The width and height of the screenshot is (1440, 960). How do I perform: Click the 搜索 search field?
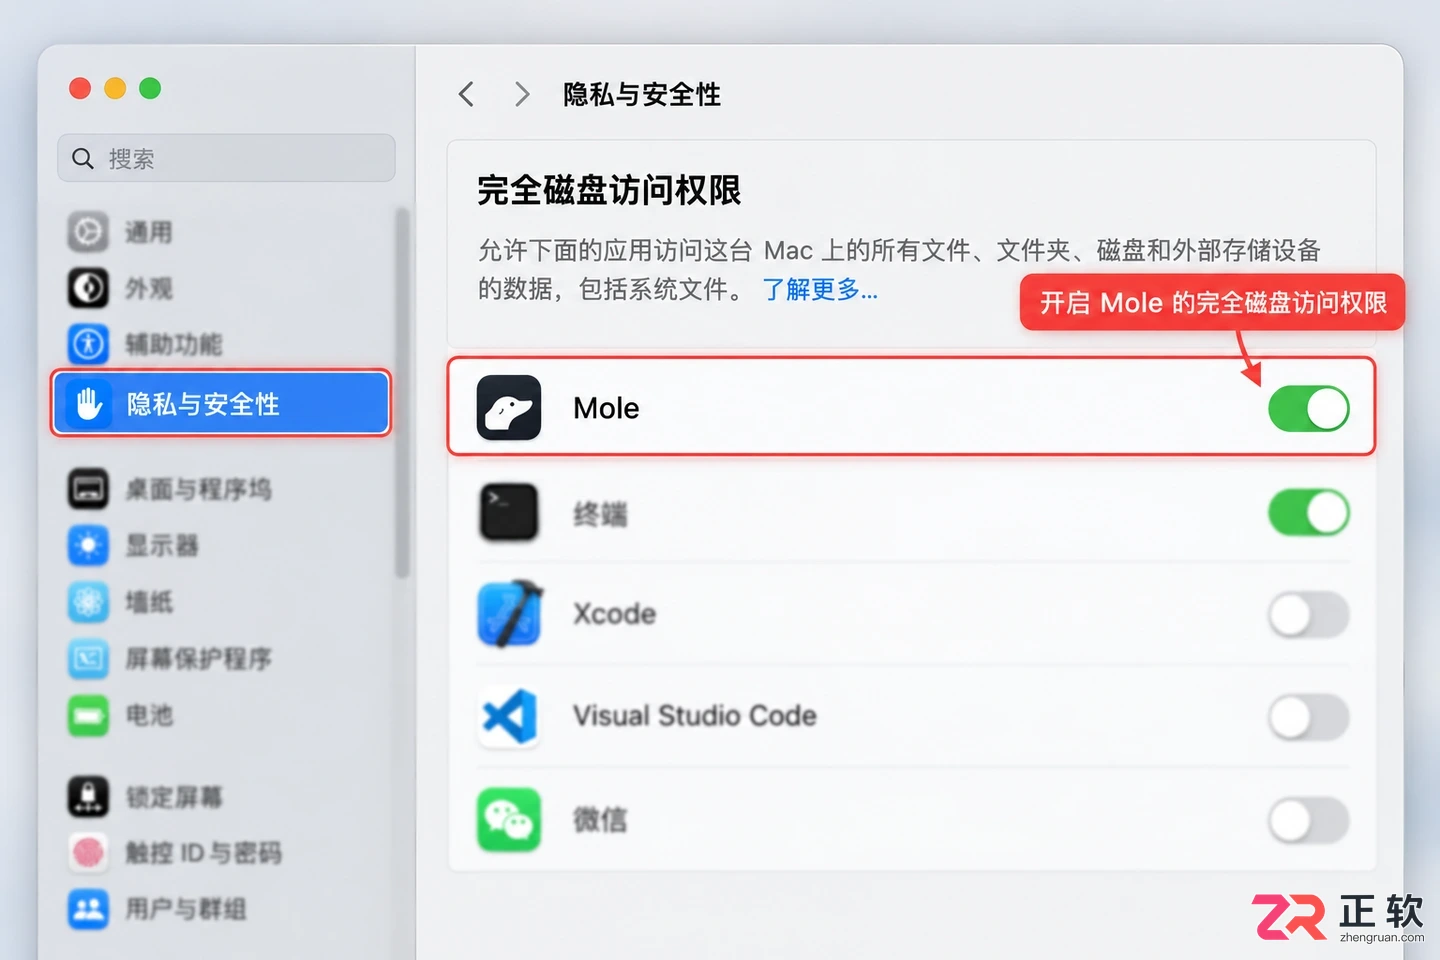[226, 158]
